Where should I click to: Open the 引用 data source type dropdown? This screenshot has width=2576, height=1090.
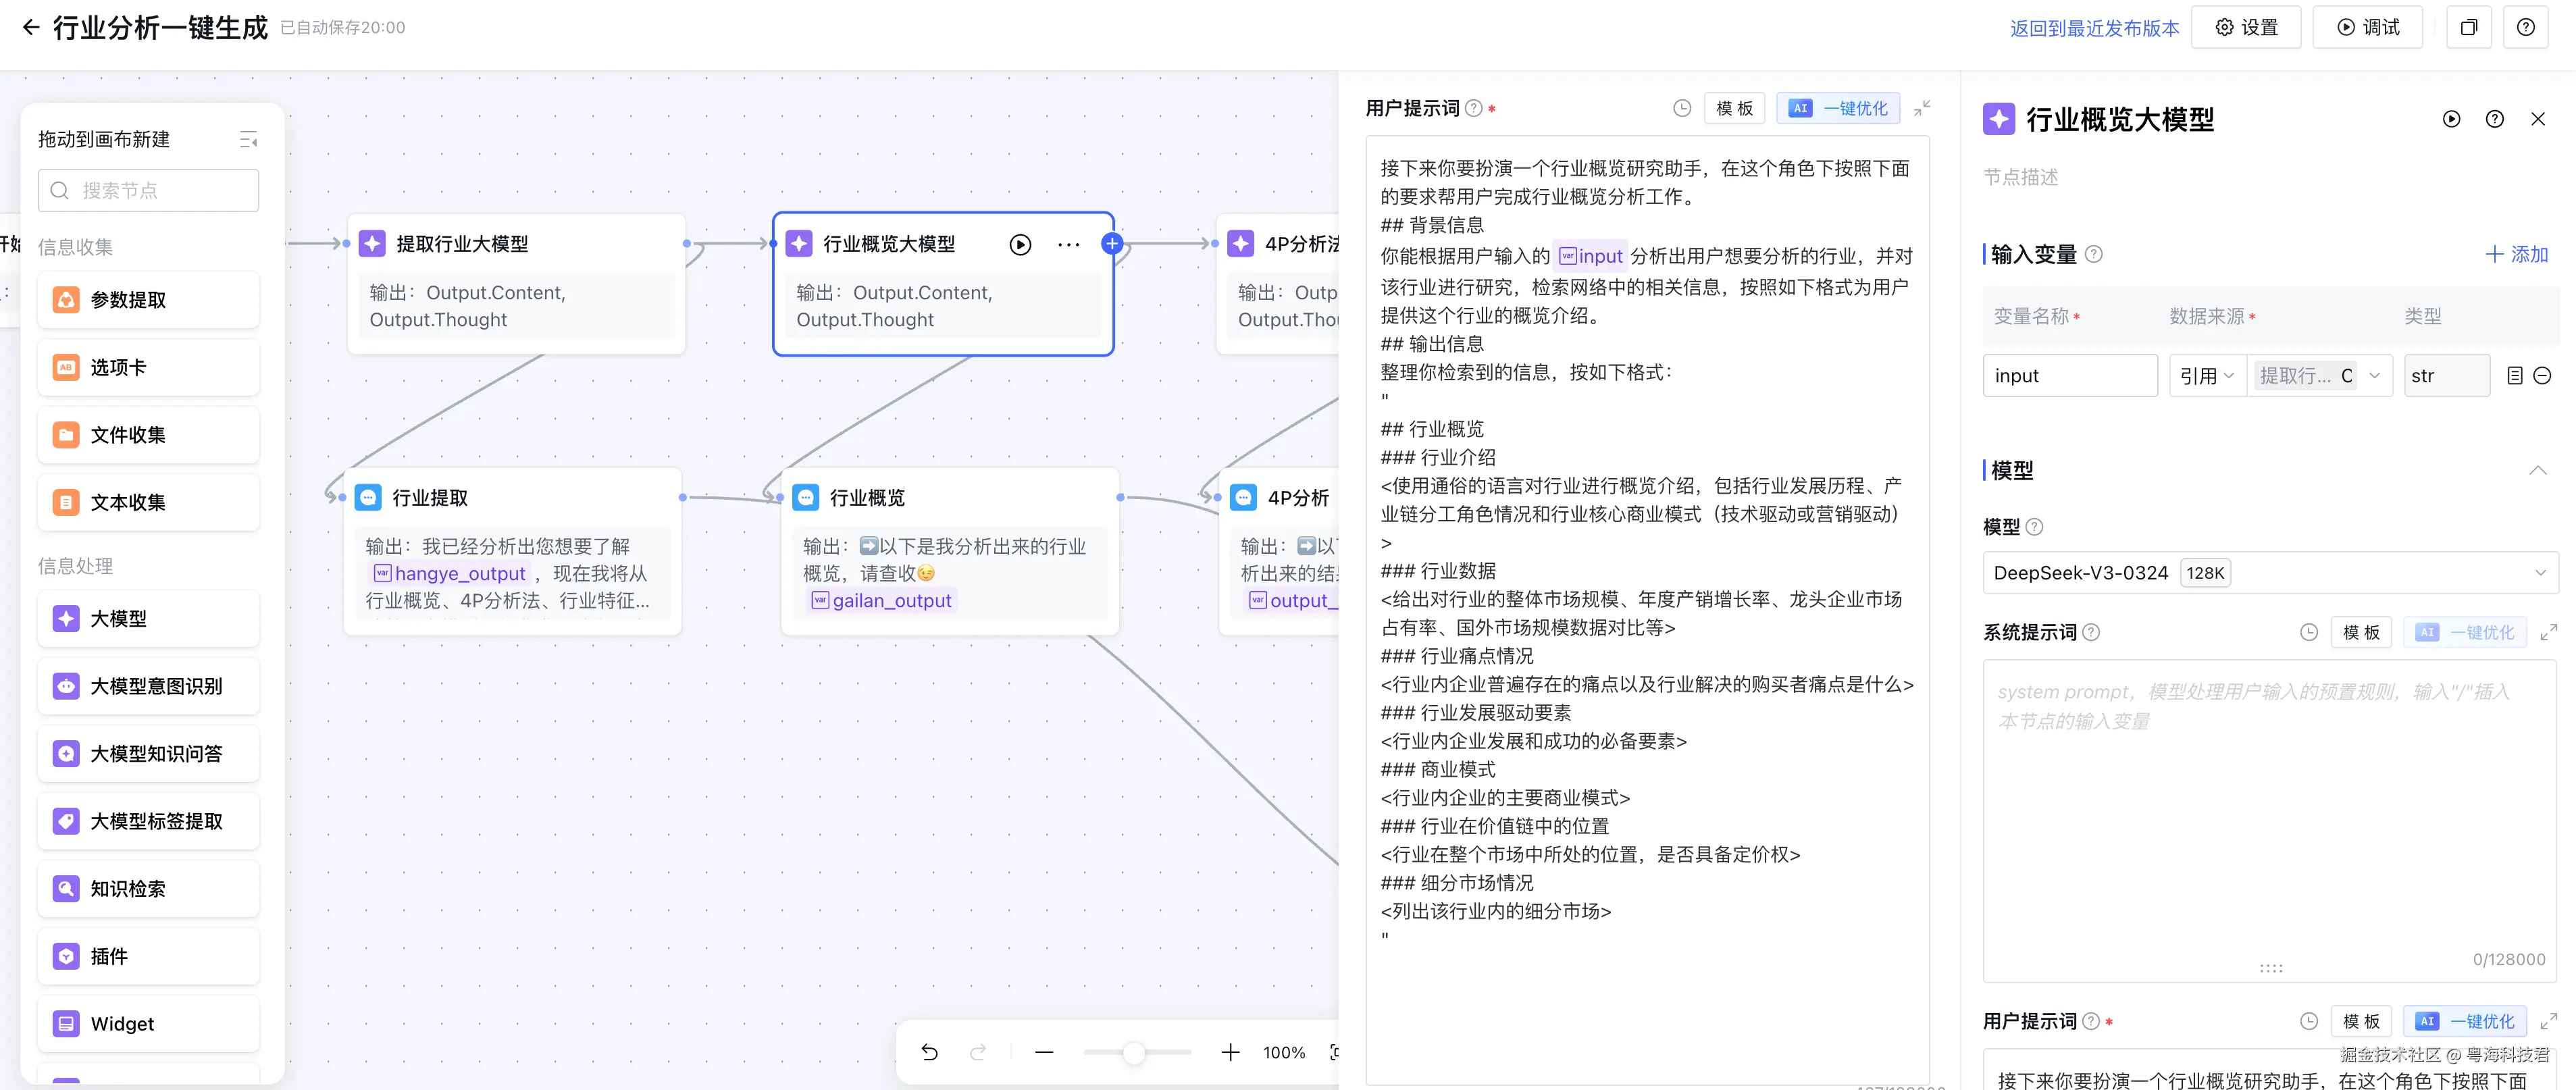[x=2206, y=376]
